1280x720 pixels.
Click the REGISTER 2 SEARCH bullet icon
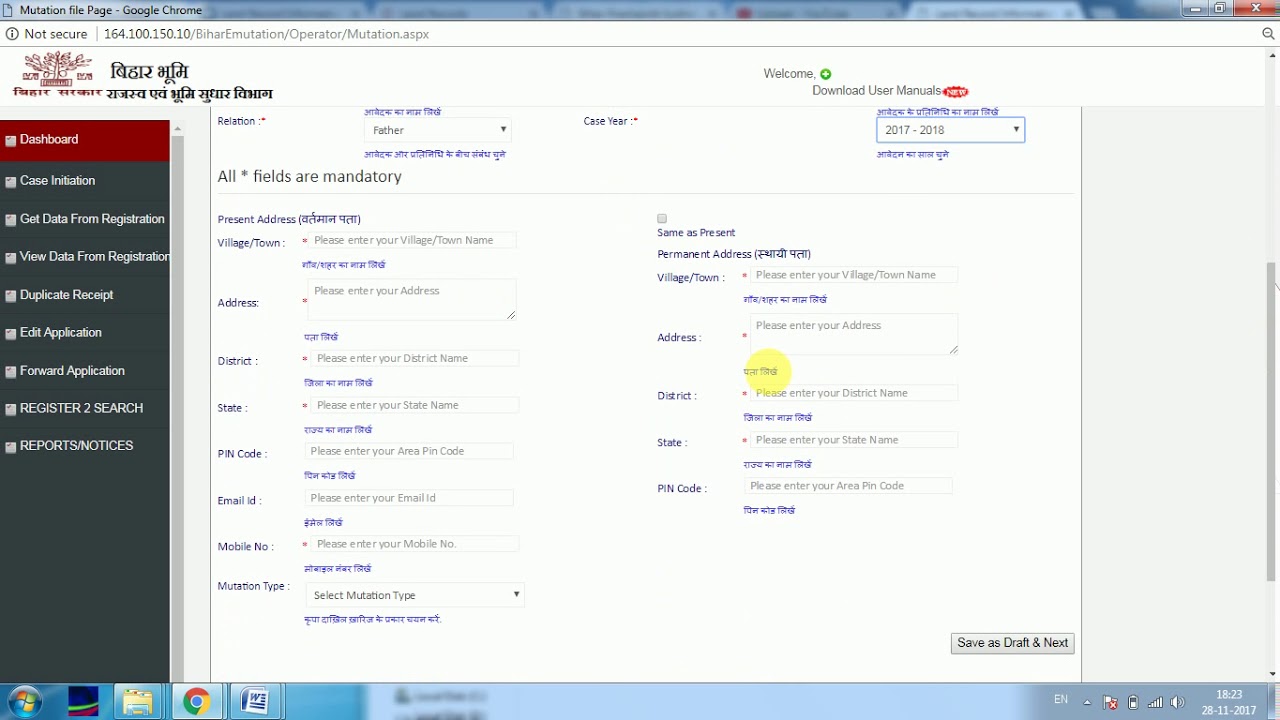(x=11, y=410)
